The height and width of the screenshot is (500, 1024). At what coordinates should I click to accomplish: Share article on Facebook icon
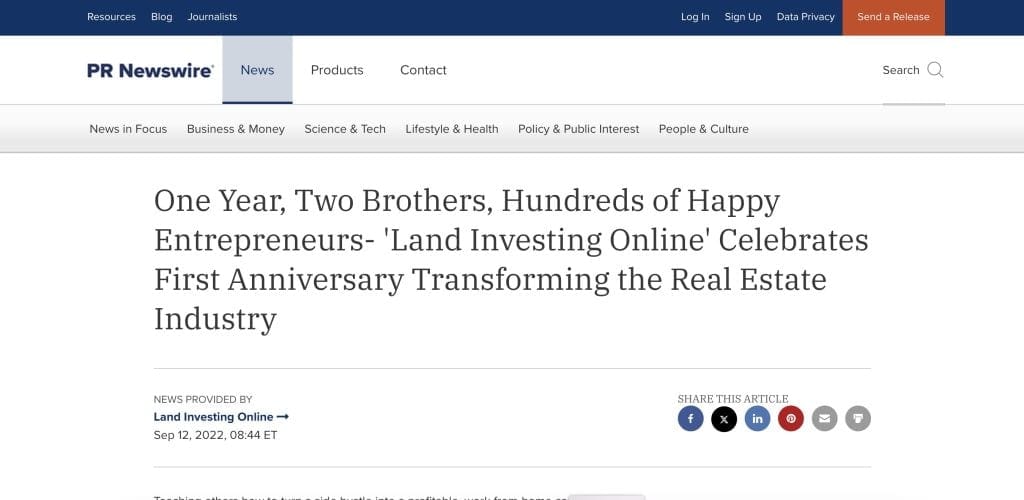690,418
